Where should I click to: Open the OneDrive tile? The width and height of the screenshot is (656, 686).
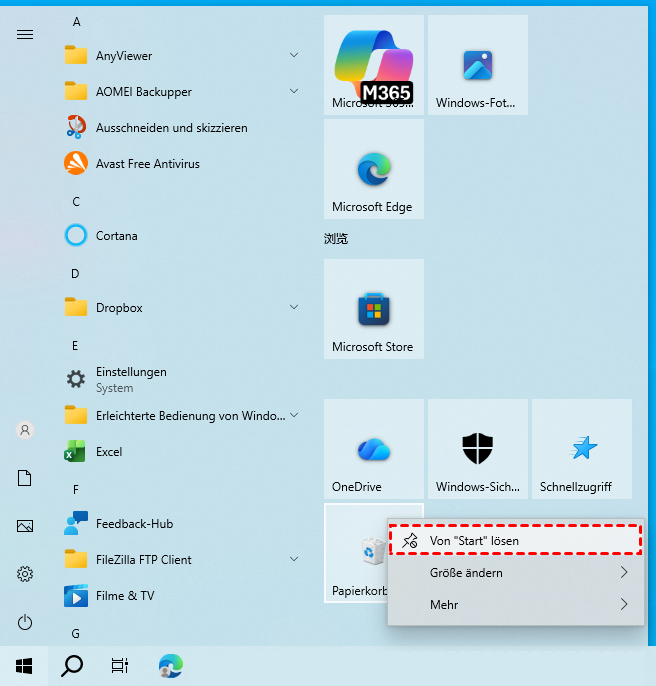point(374,449)
